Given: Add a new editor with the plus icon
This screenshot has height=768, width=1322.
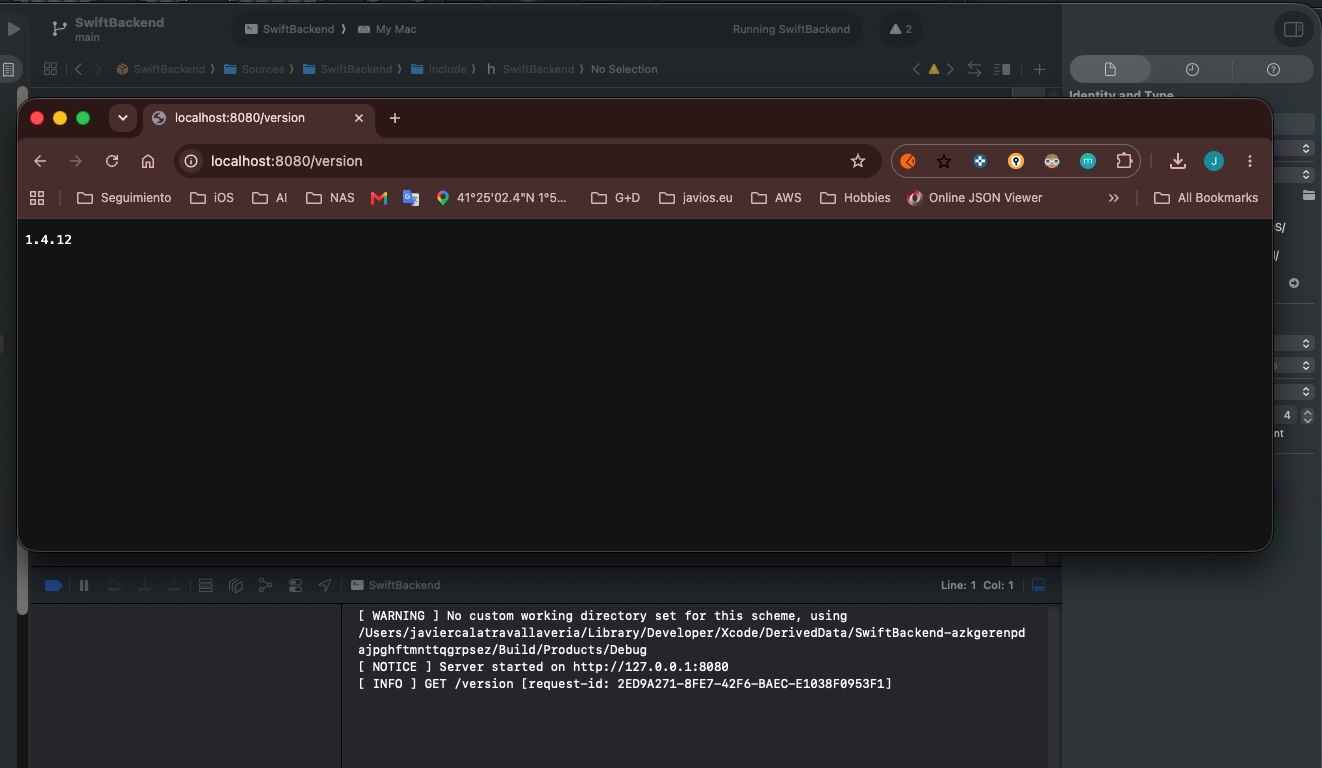Looking at the screenshot, I should tap(1039, 69).
